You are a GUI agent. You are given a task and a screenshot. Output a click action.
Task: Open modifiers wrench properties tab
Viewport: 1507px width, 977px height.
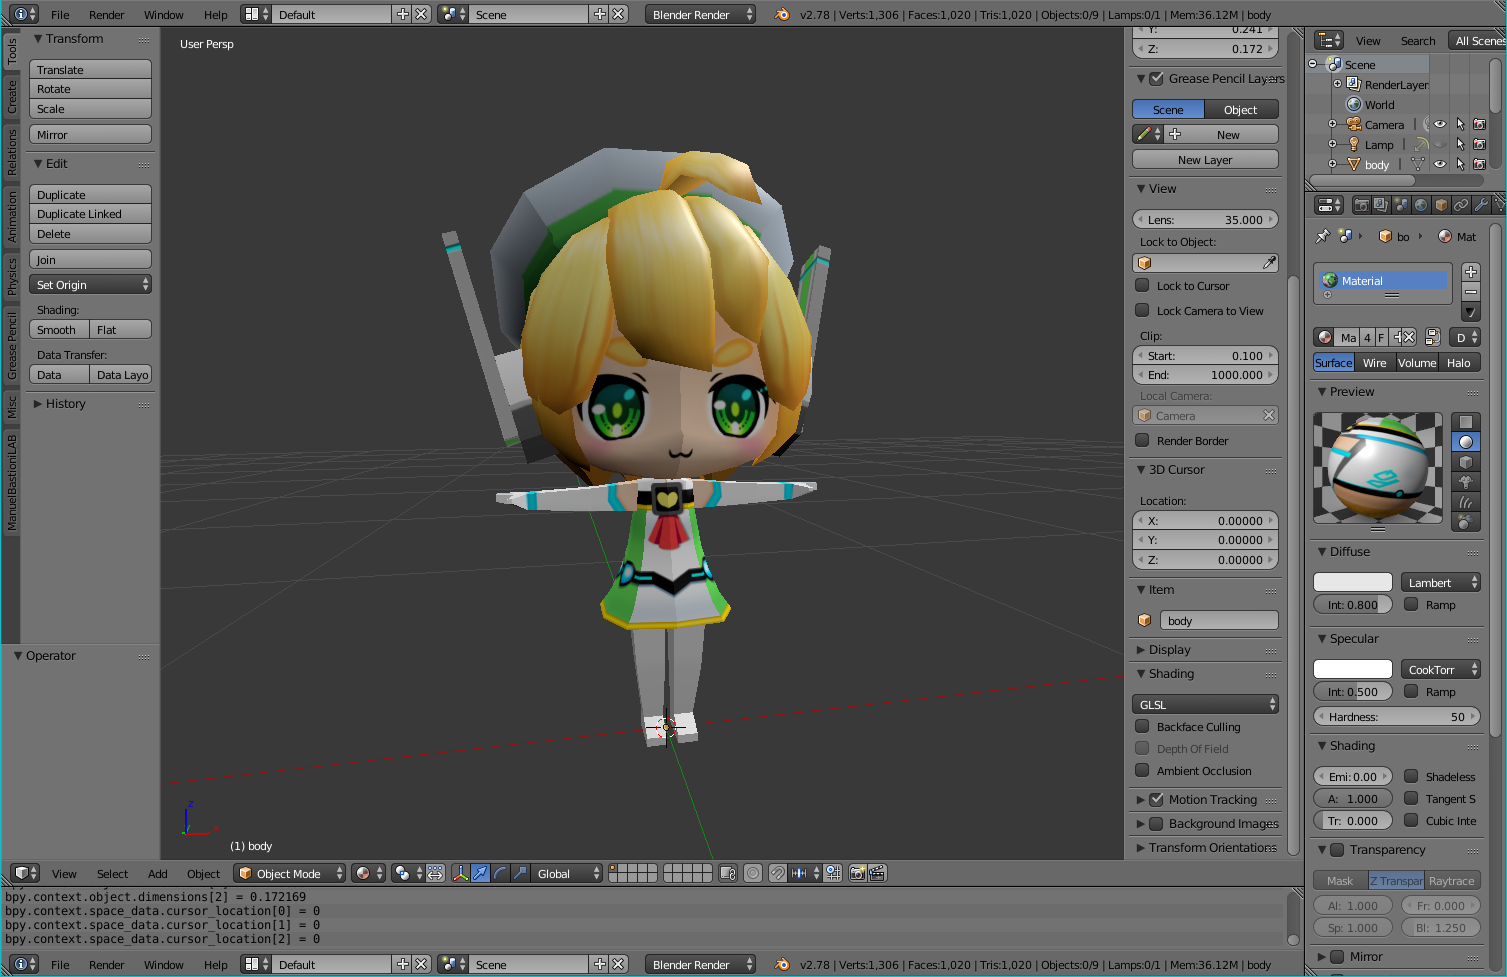click(1481, 205)
